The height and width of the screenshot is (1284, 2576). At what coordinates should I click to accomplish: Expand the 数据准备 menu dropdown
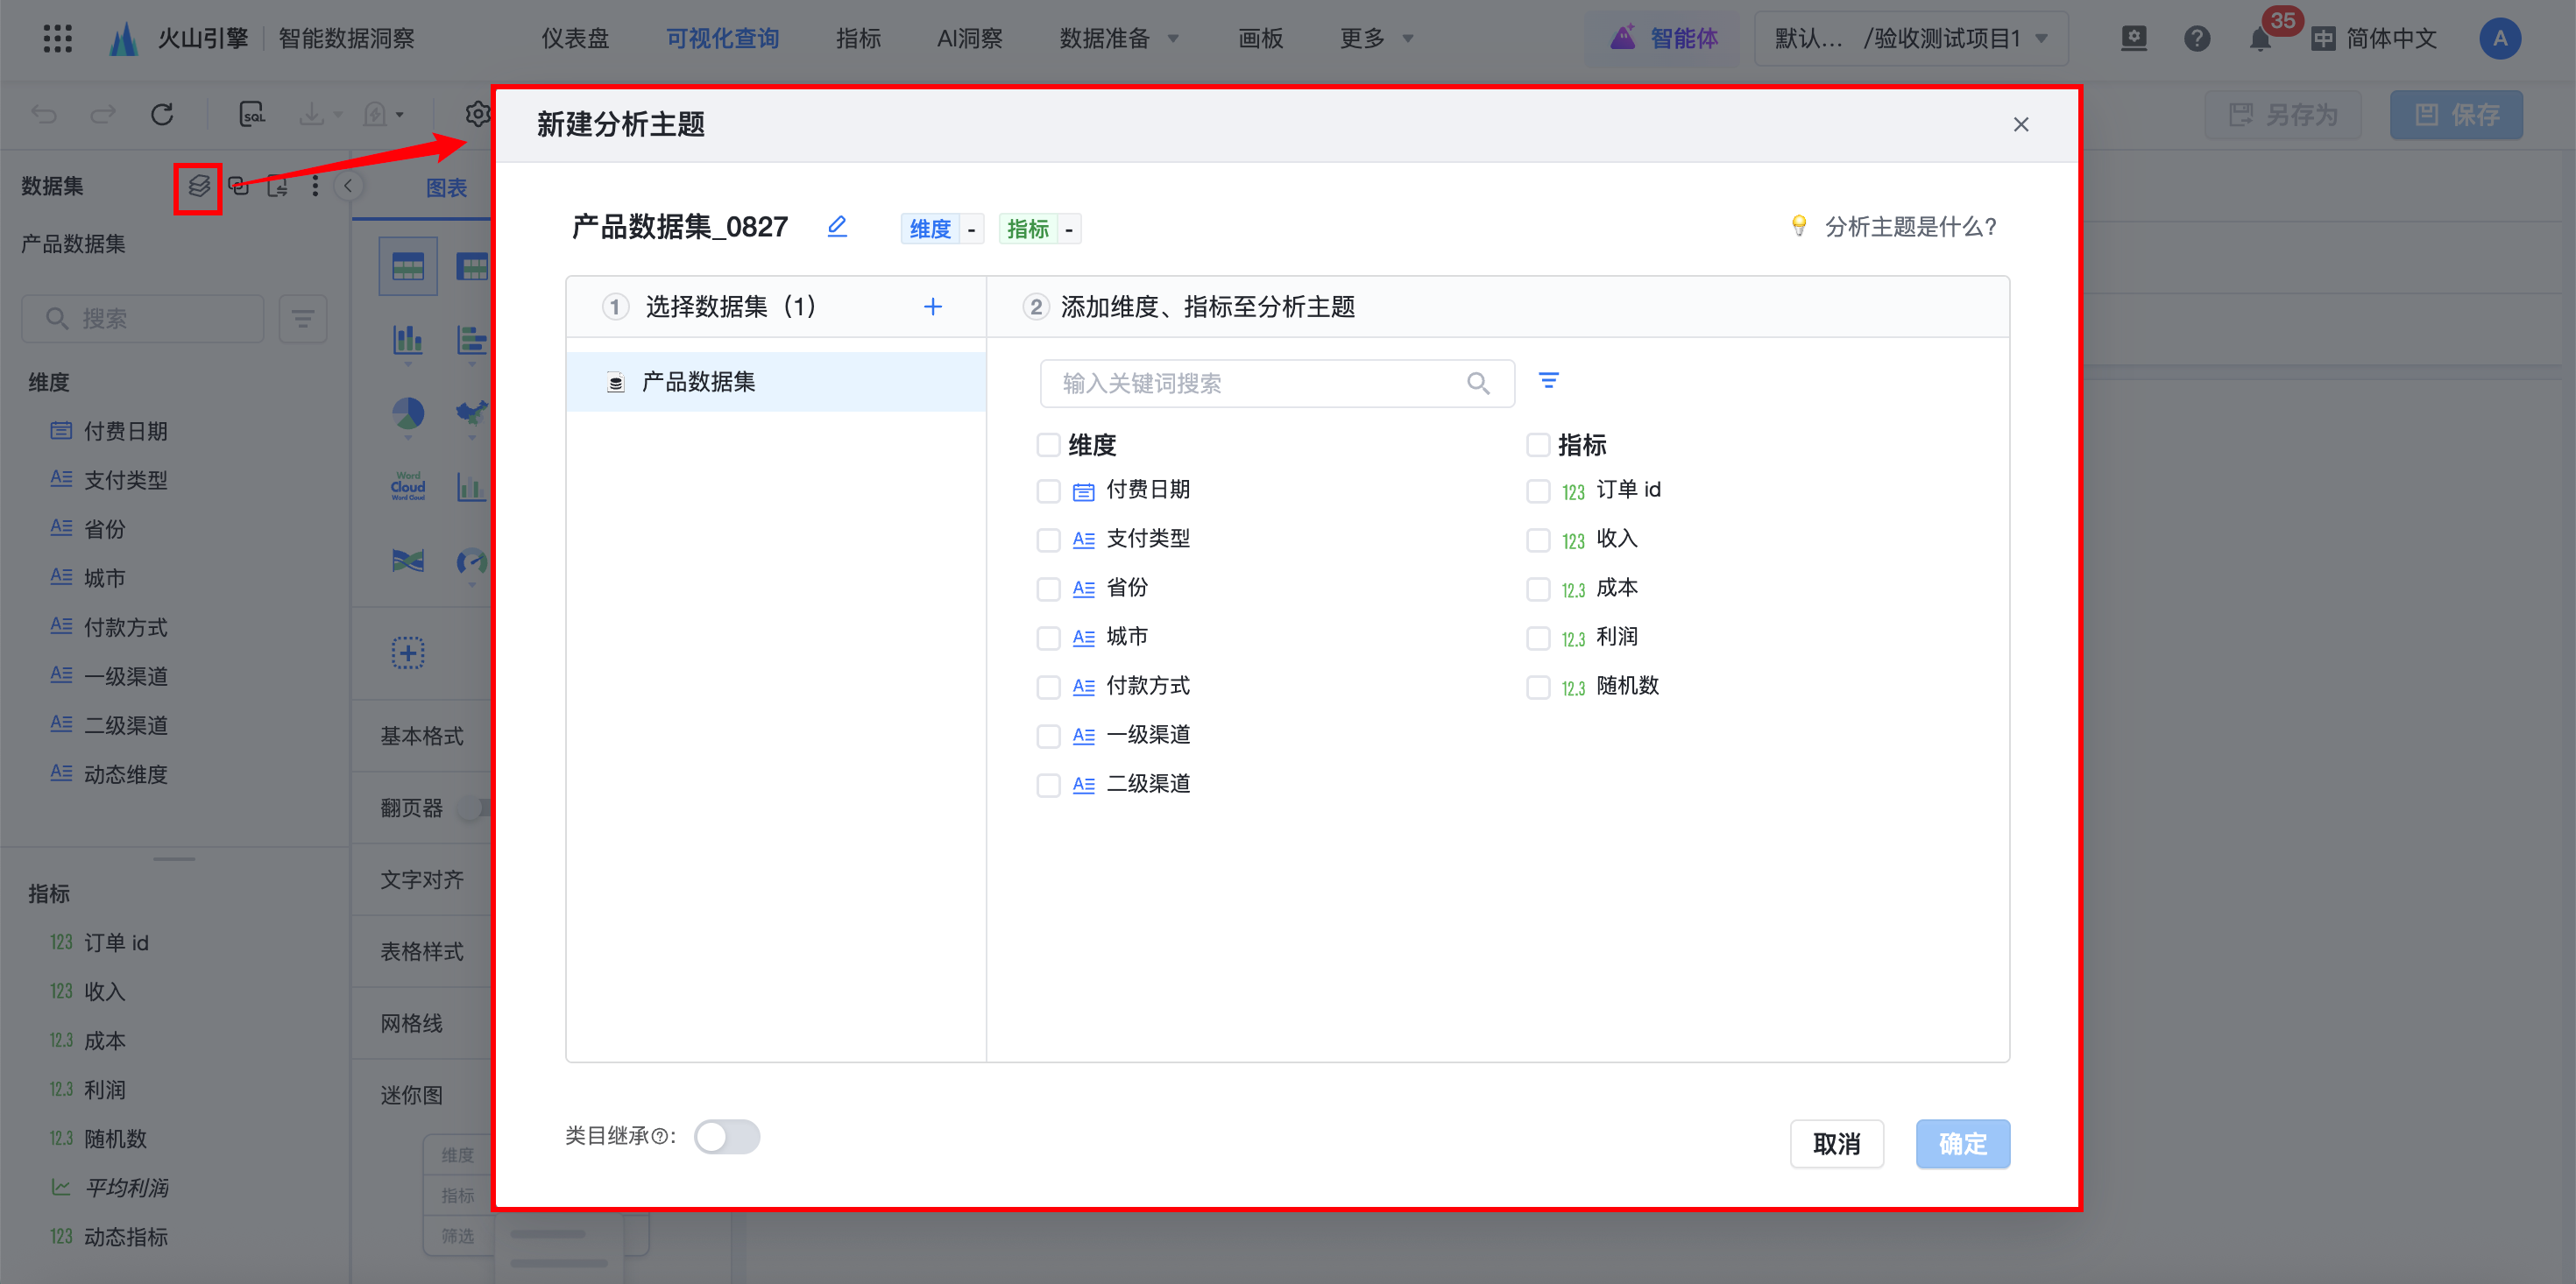tap(1118, 39)
